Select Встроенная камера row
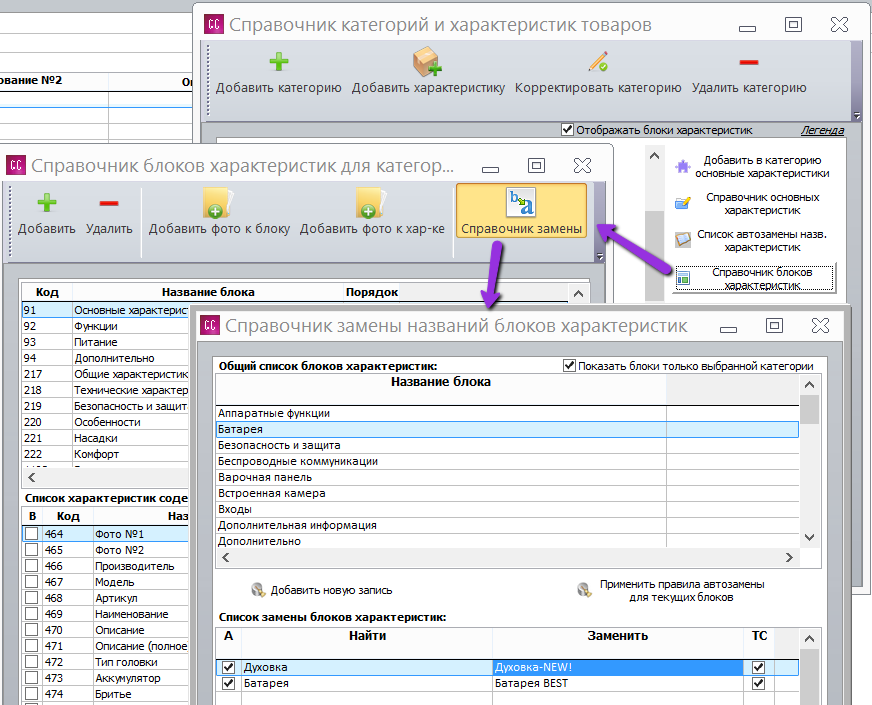This screenshot has width=872, height=705. coord(507,493)
